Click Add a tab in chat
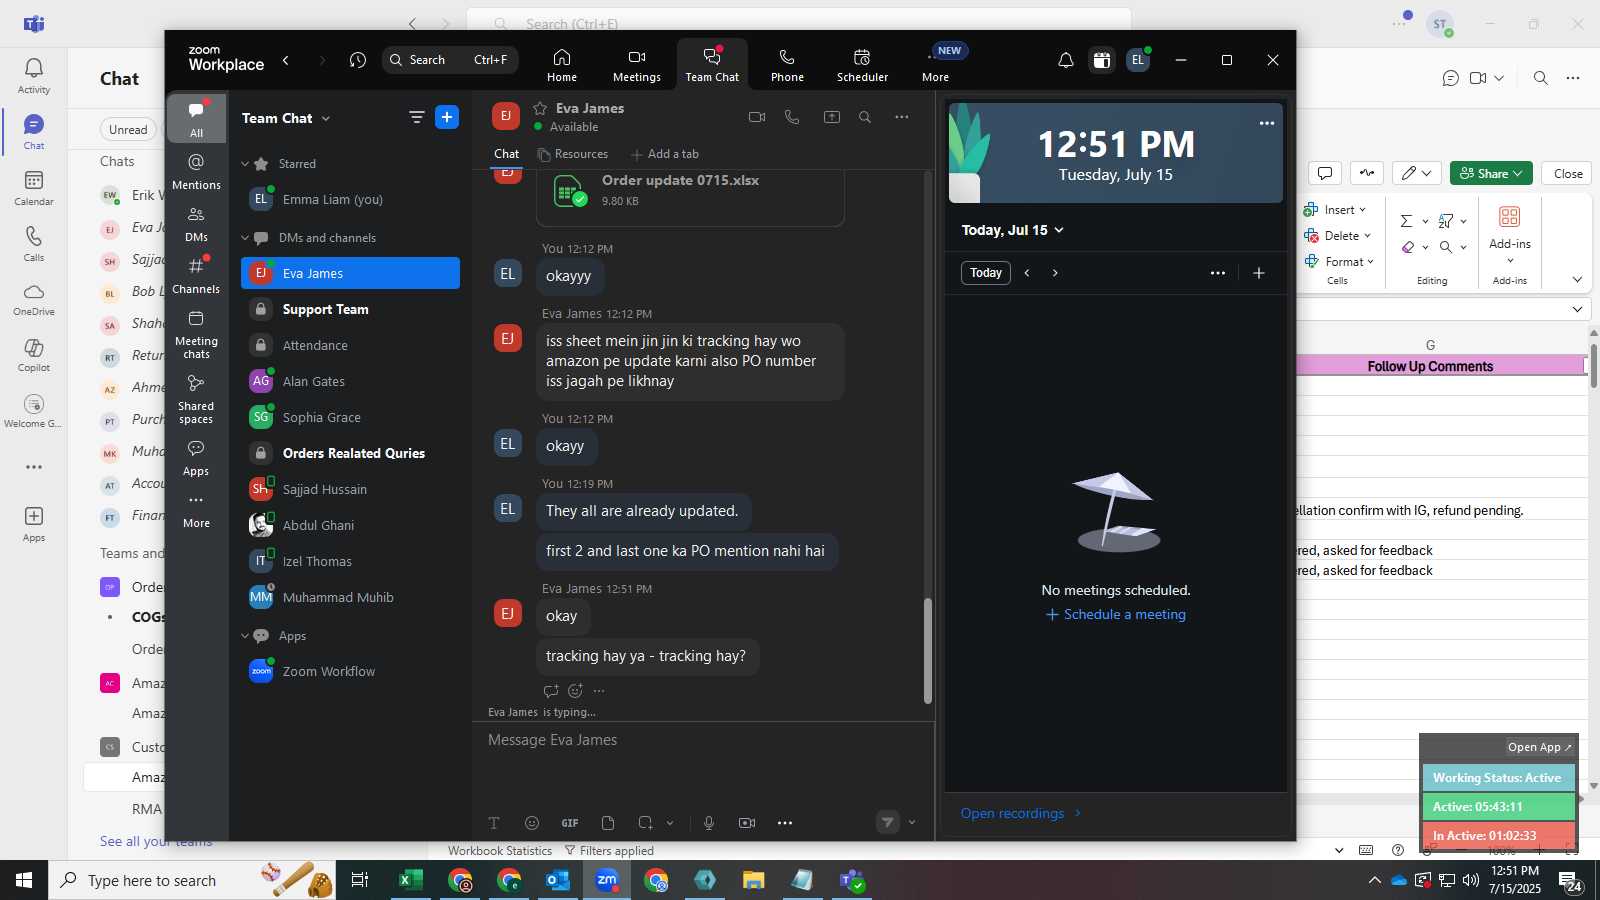This screenshot has width=1600, height=900. coord(665,154)
